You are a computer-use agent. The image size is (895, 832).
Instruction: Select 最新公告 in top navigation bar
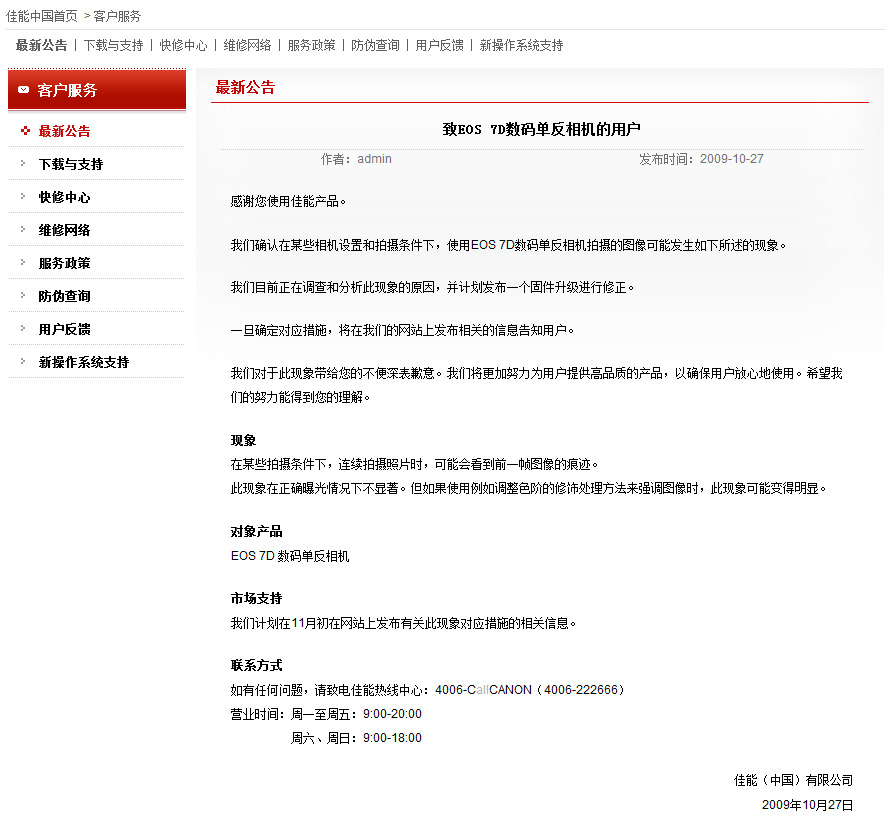coord(41,45)
